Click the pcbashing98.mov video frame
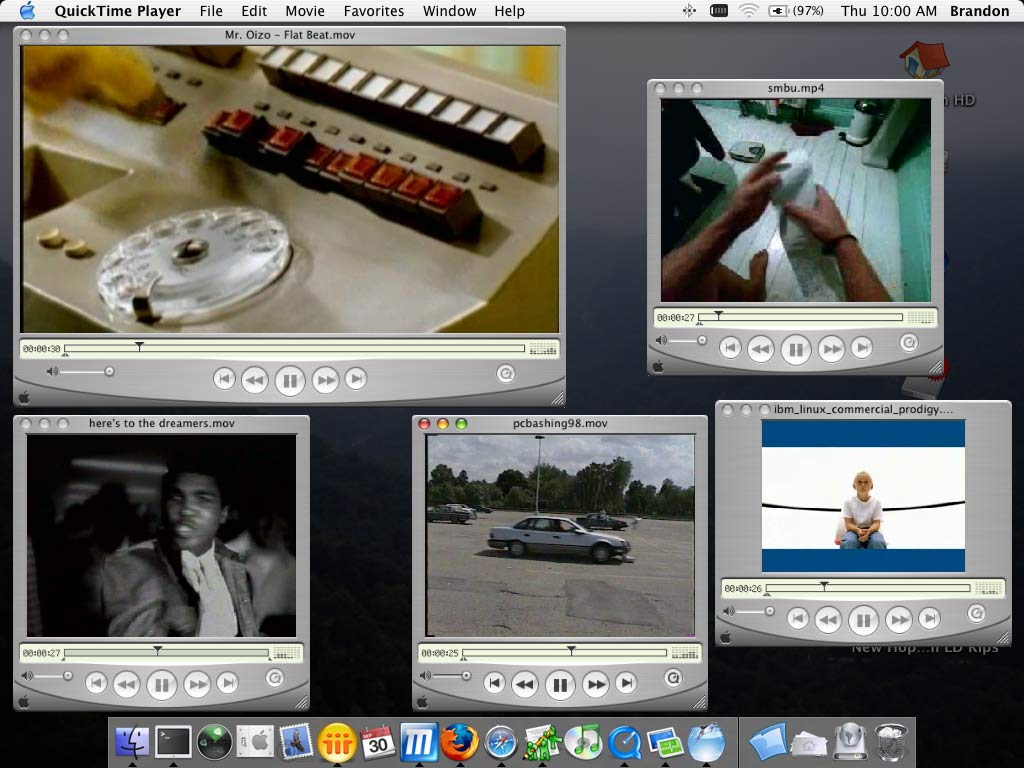This screenshot has height=768, width=1024. [x=560, y=536]
